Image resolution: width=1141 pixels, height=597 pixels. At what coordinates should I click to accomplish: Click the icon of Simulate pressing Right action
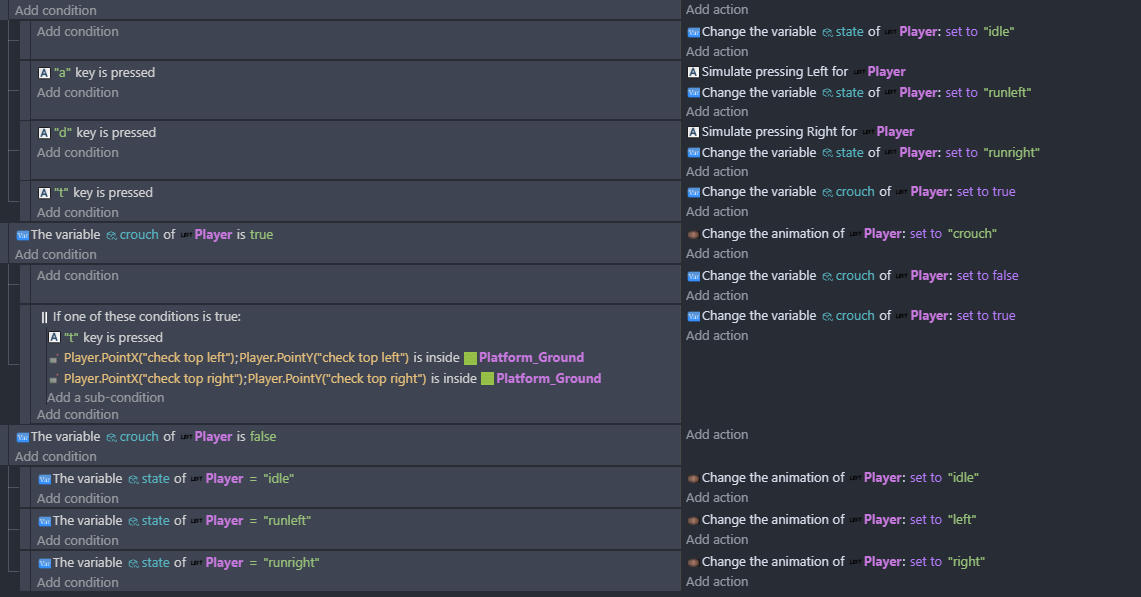(x=693, y=132)
